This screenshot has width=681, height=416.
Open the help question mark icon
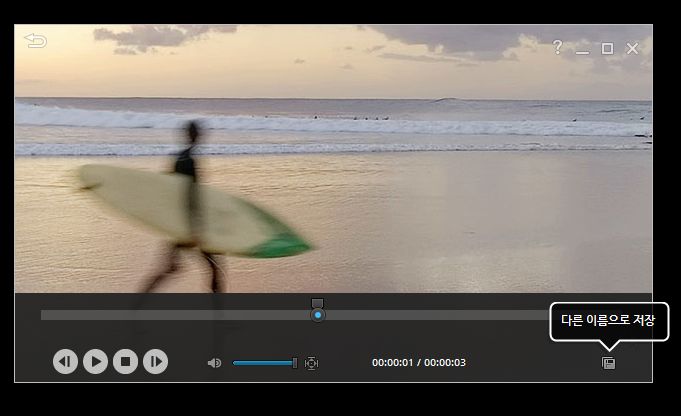tap(558, 47)
